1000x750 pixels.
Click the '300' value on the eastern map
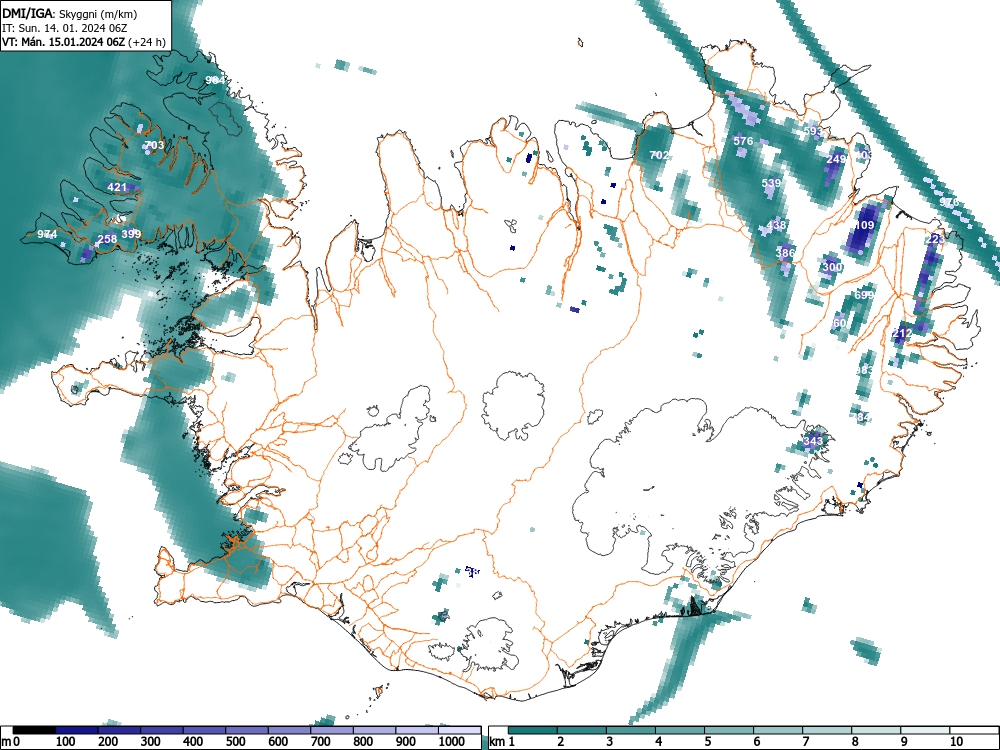[x=833, y=267]
